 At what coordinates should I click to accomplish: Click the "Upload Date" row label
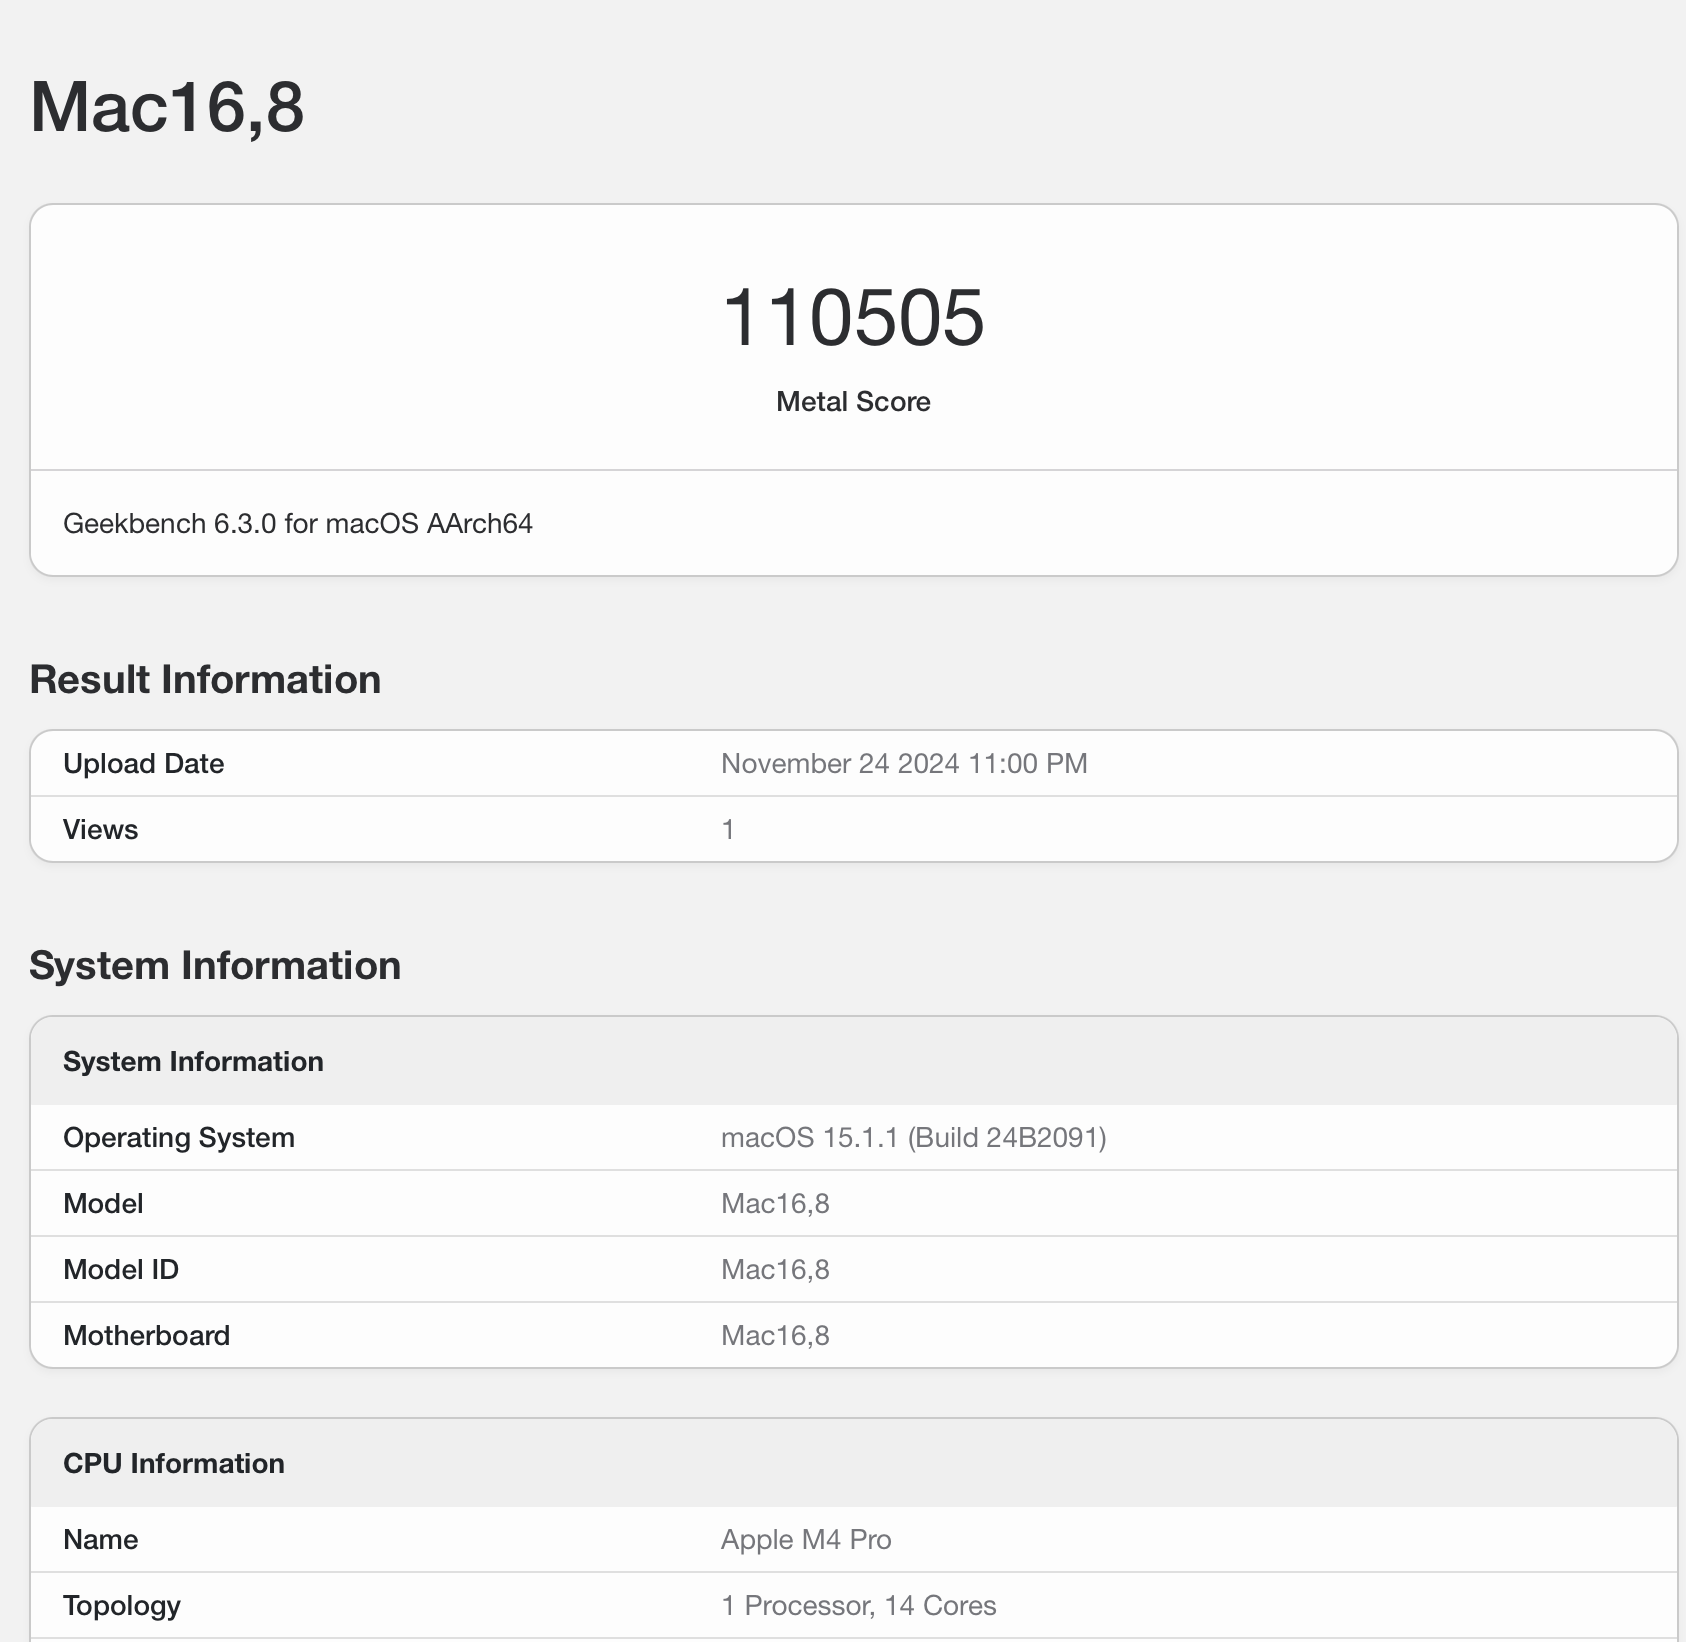[x=143, y=764]
